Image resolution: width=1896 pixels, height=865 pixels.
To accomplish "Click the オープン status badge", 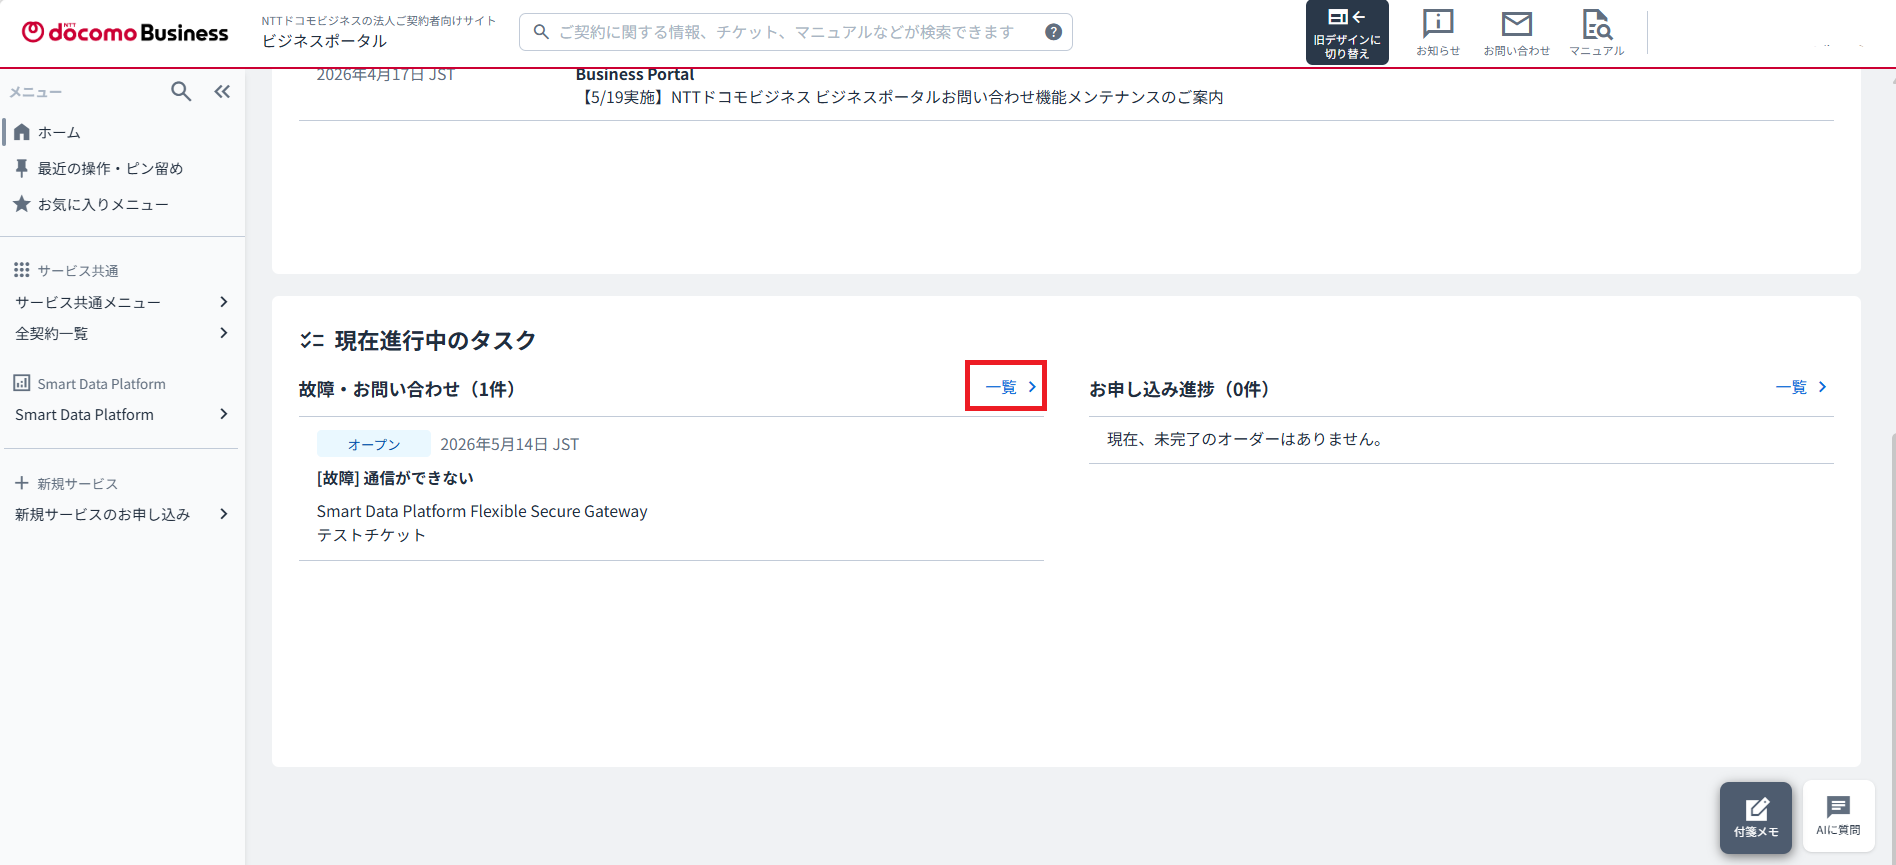I will click(374, 444).
